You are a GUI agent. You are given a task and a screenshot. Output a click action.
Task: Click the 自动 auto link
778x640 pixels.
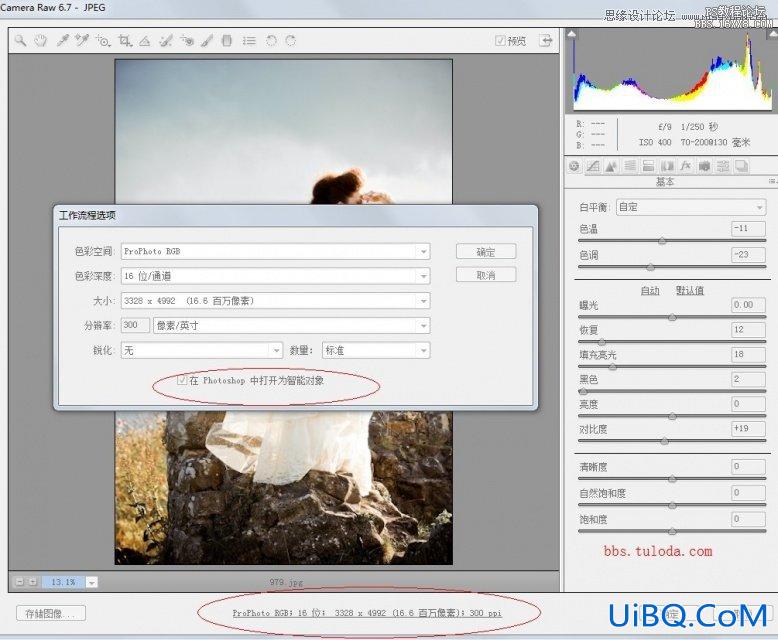pos(649,290)
